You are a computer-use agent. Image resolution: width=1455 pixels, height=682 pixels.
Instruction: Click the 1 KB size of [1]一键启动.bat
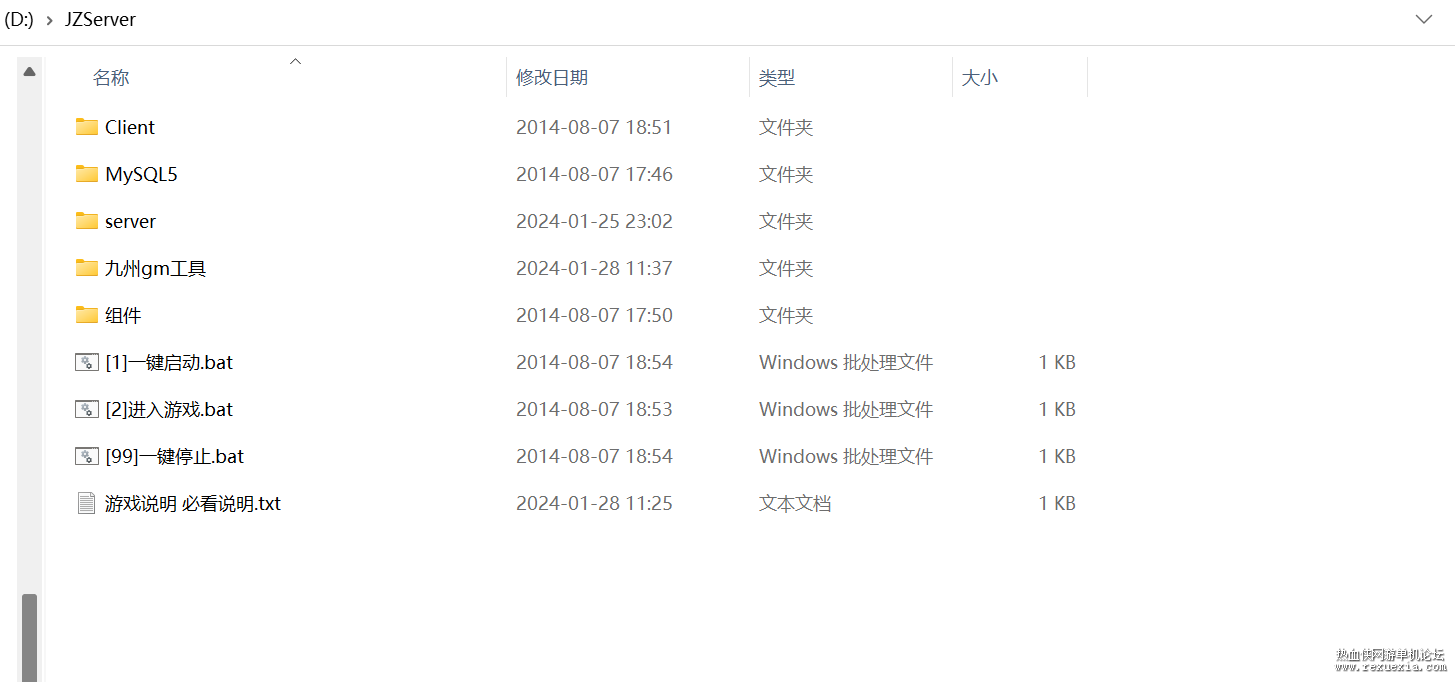tap(1057, 362)
